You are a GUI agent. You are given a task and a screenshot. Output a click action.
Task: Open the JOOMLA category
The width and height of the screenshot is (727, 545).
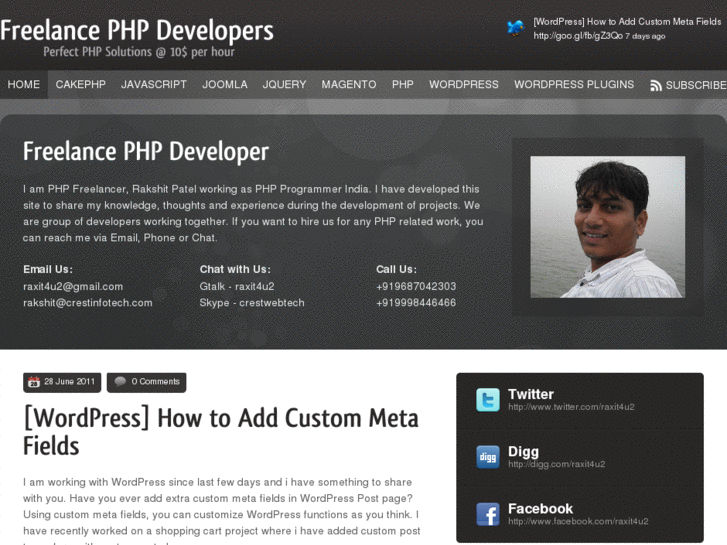[x=225, y=84]
